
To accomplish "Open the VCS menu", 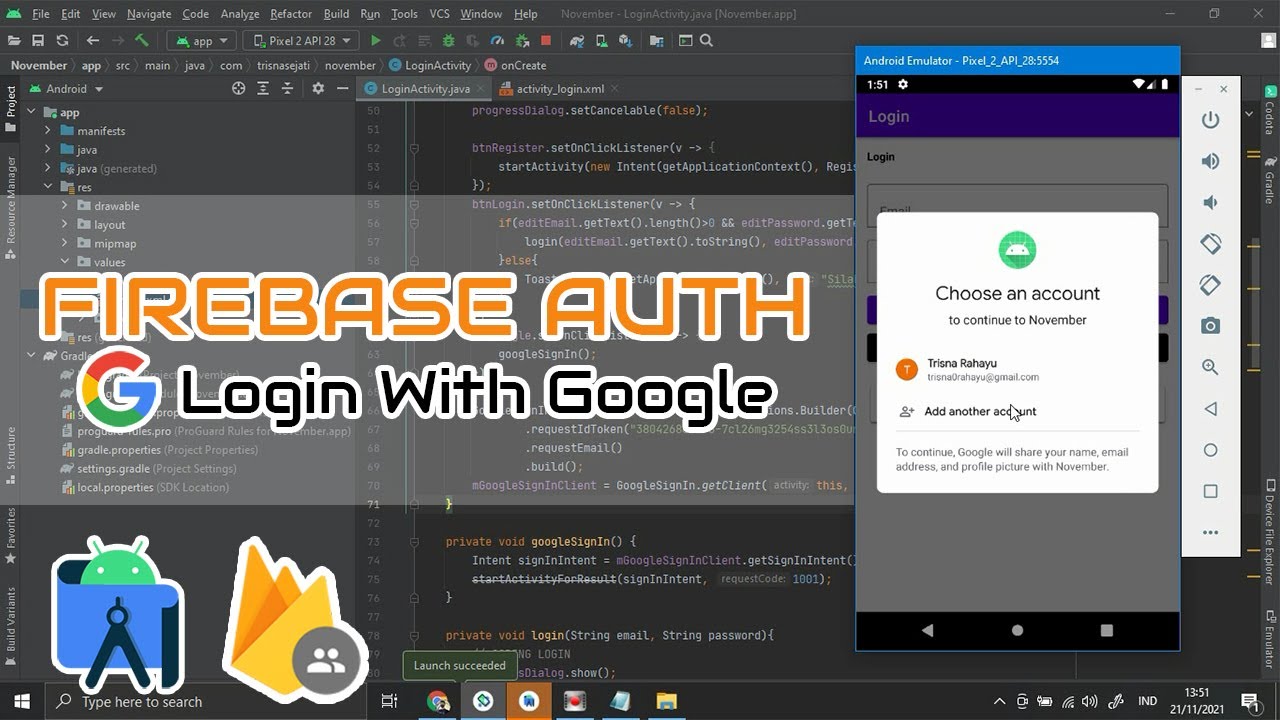I will pos(439,14).
